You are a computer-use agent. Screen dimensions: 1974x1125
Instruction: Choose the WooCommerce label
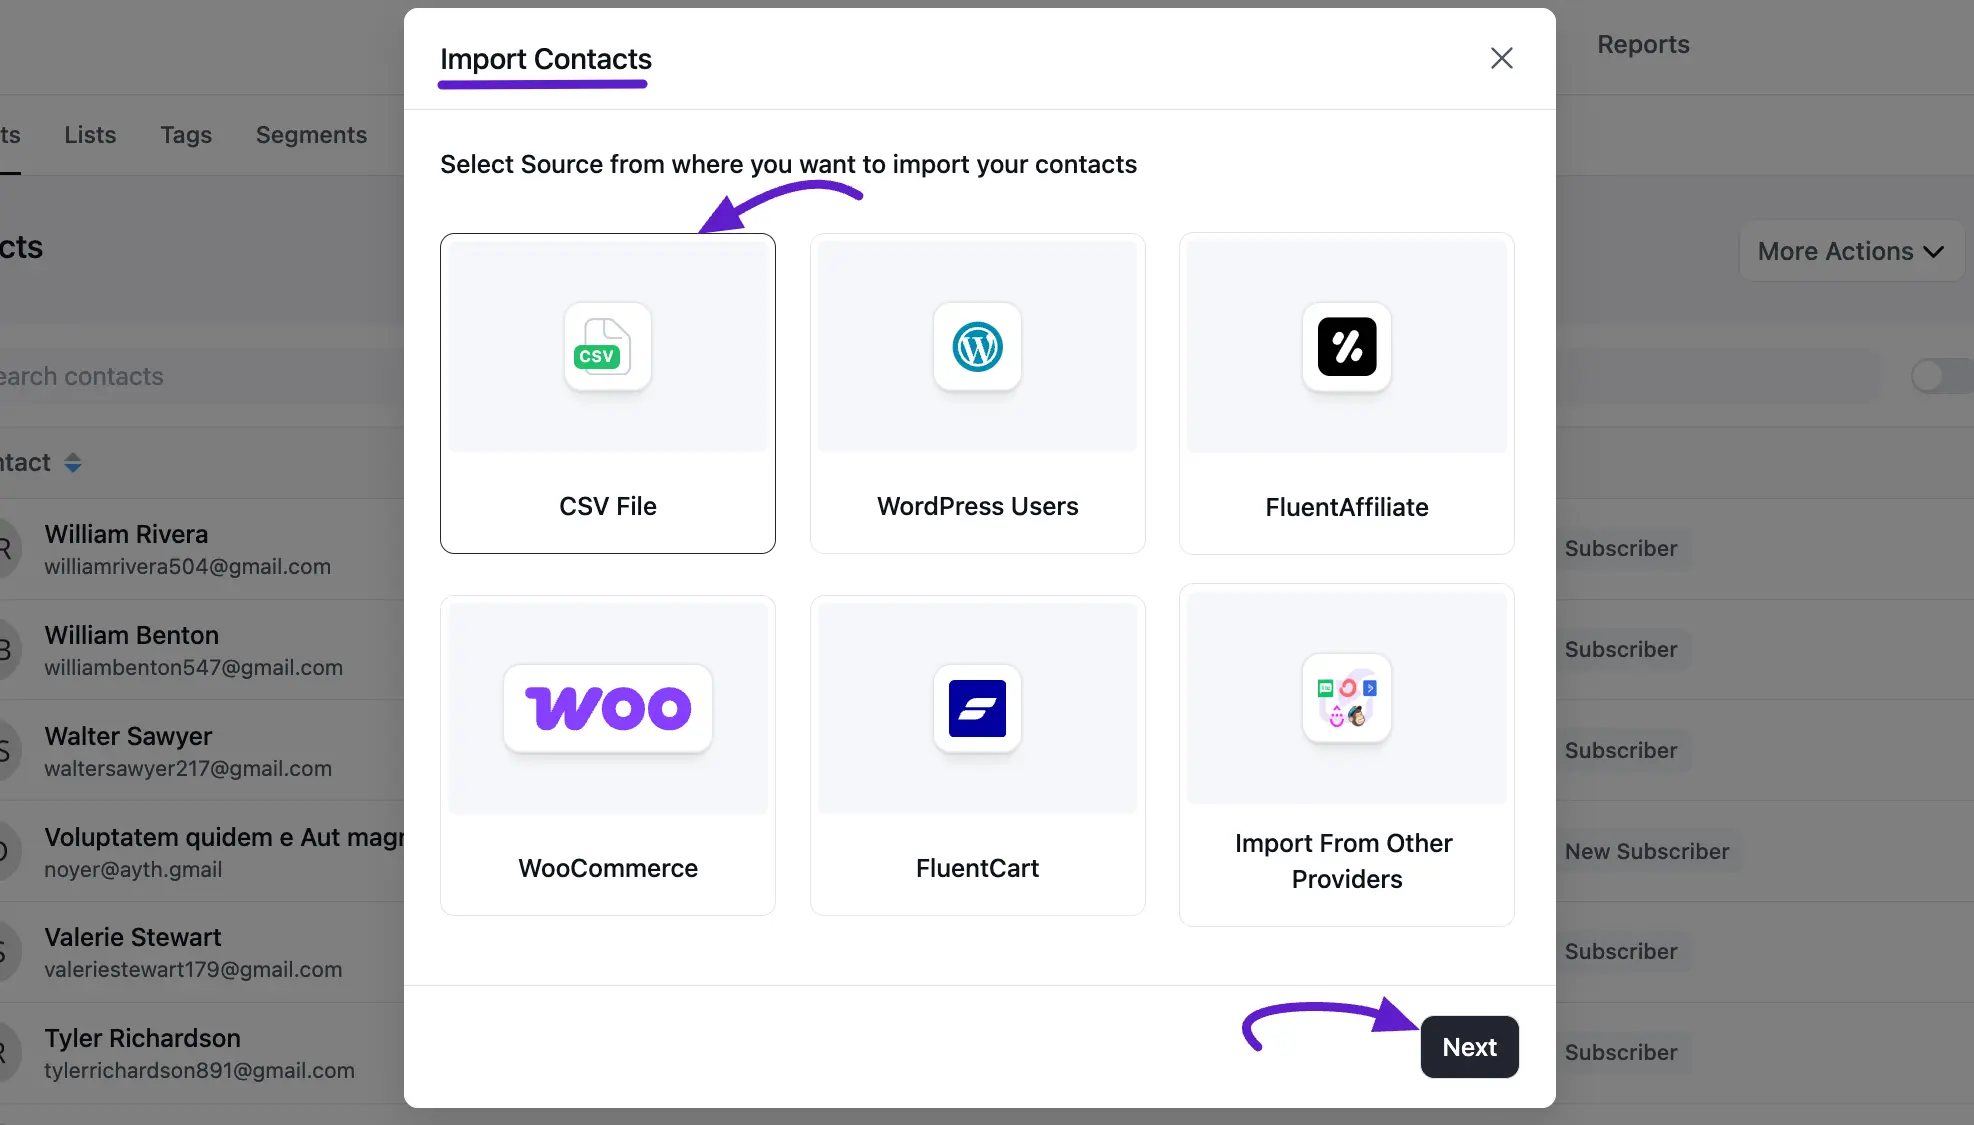coord(608,868)
